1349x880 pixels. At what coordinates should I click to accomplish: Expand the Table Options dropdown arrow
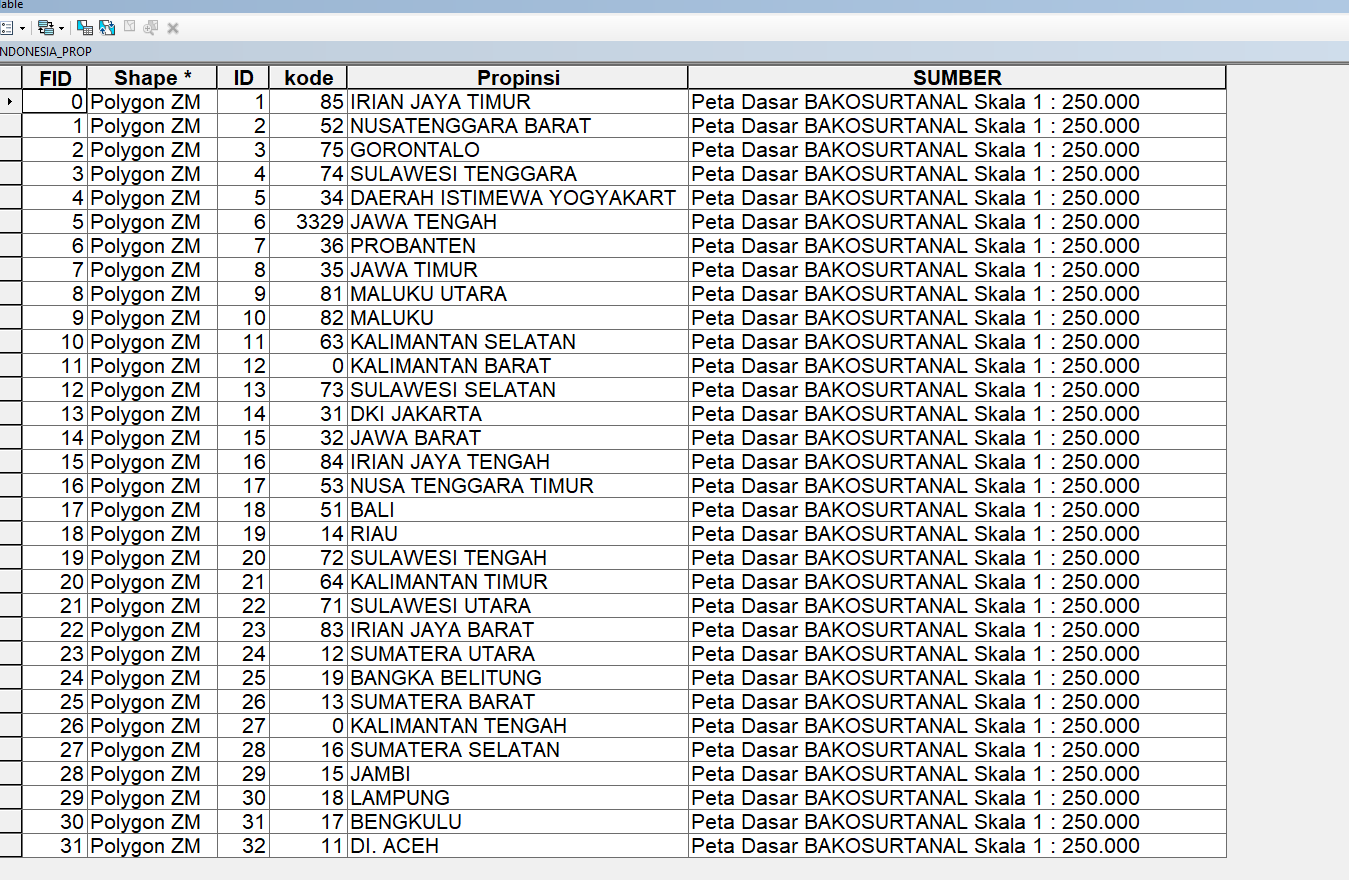(22, 28)
